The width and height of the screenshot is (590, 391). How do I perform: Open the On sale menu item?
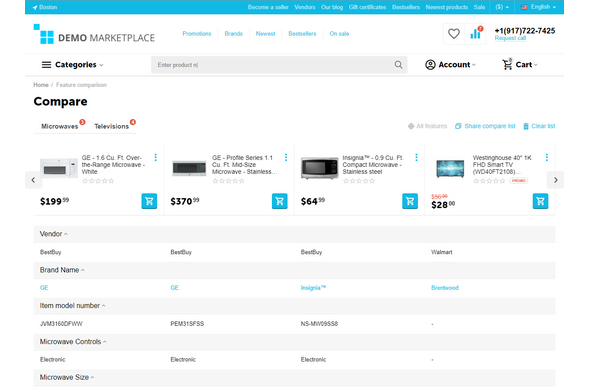pyautogui.click(x=339, y=33)
